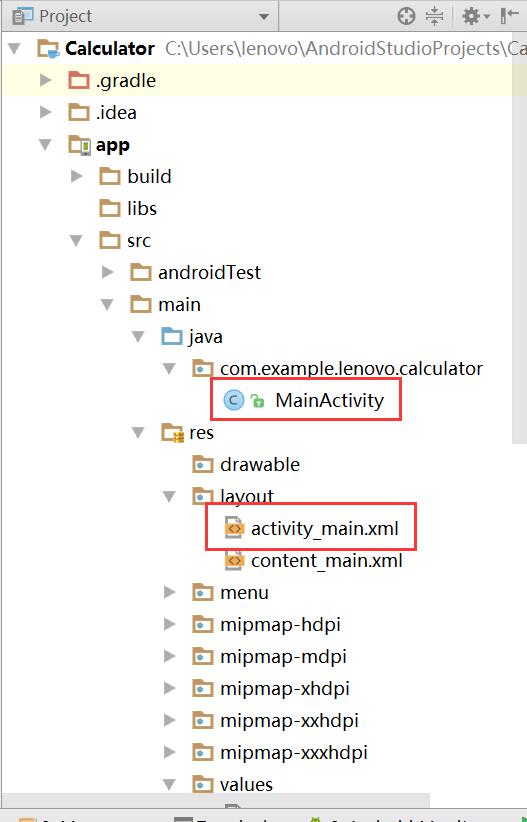Click the hide panel icon

coord(510,16)
